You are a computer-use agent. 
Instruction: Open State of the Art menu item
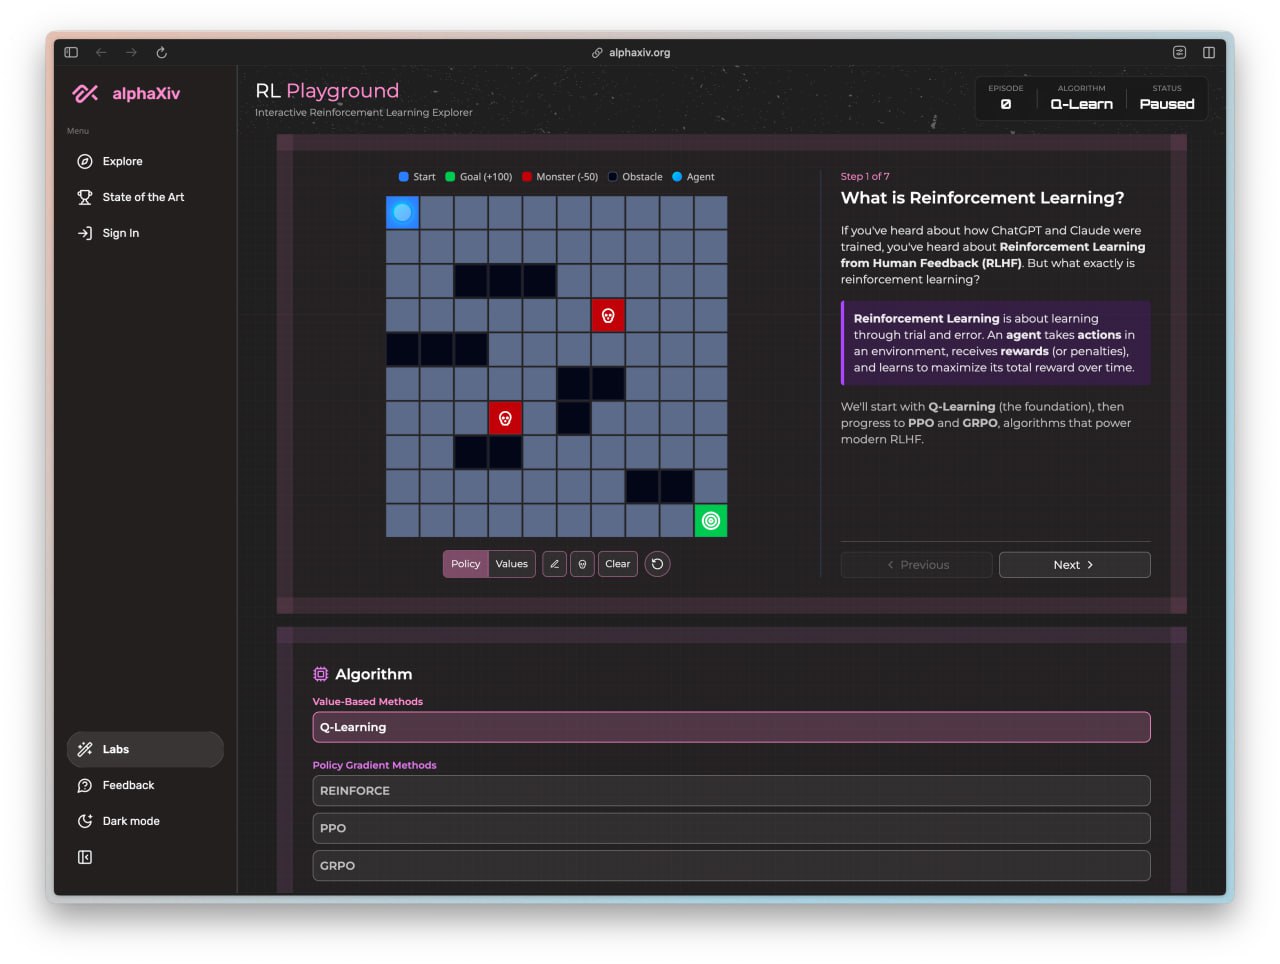(143, 197)
